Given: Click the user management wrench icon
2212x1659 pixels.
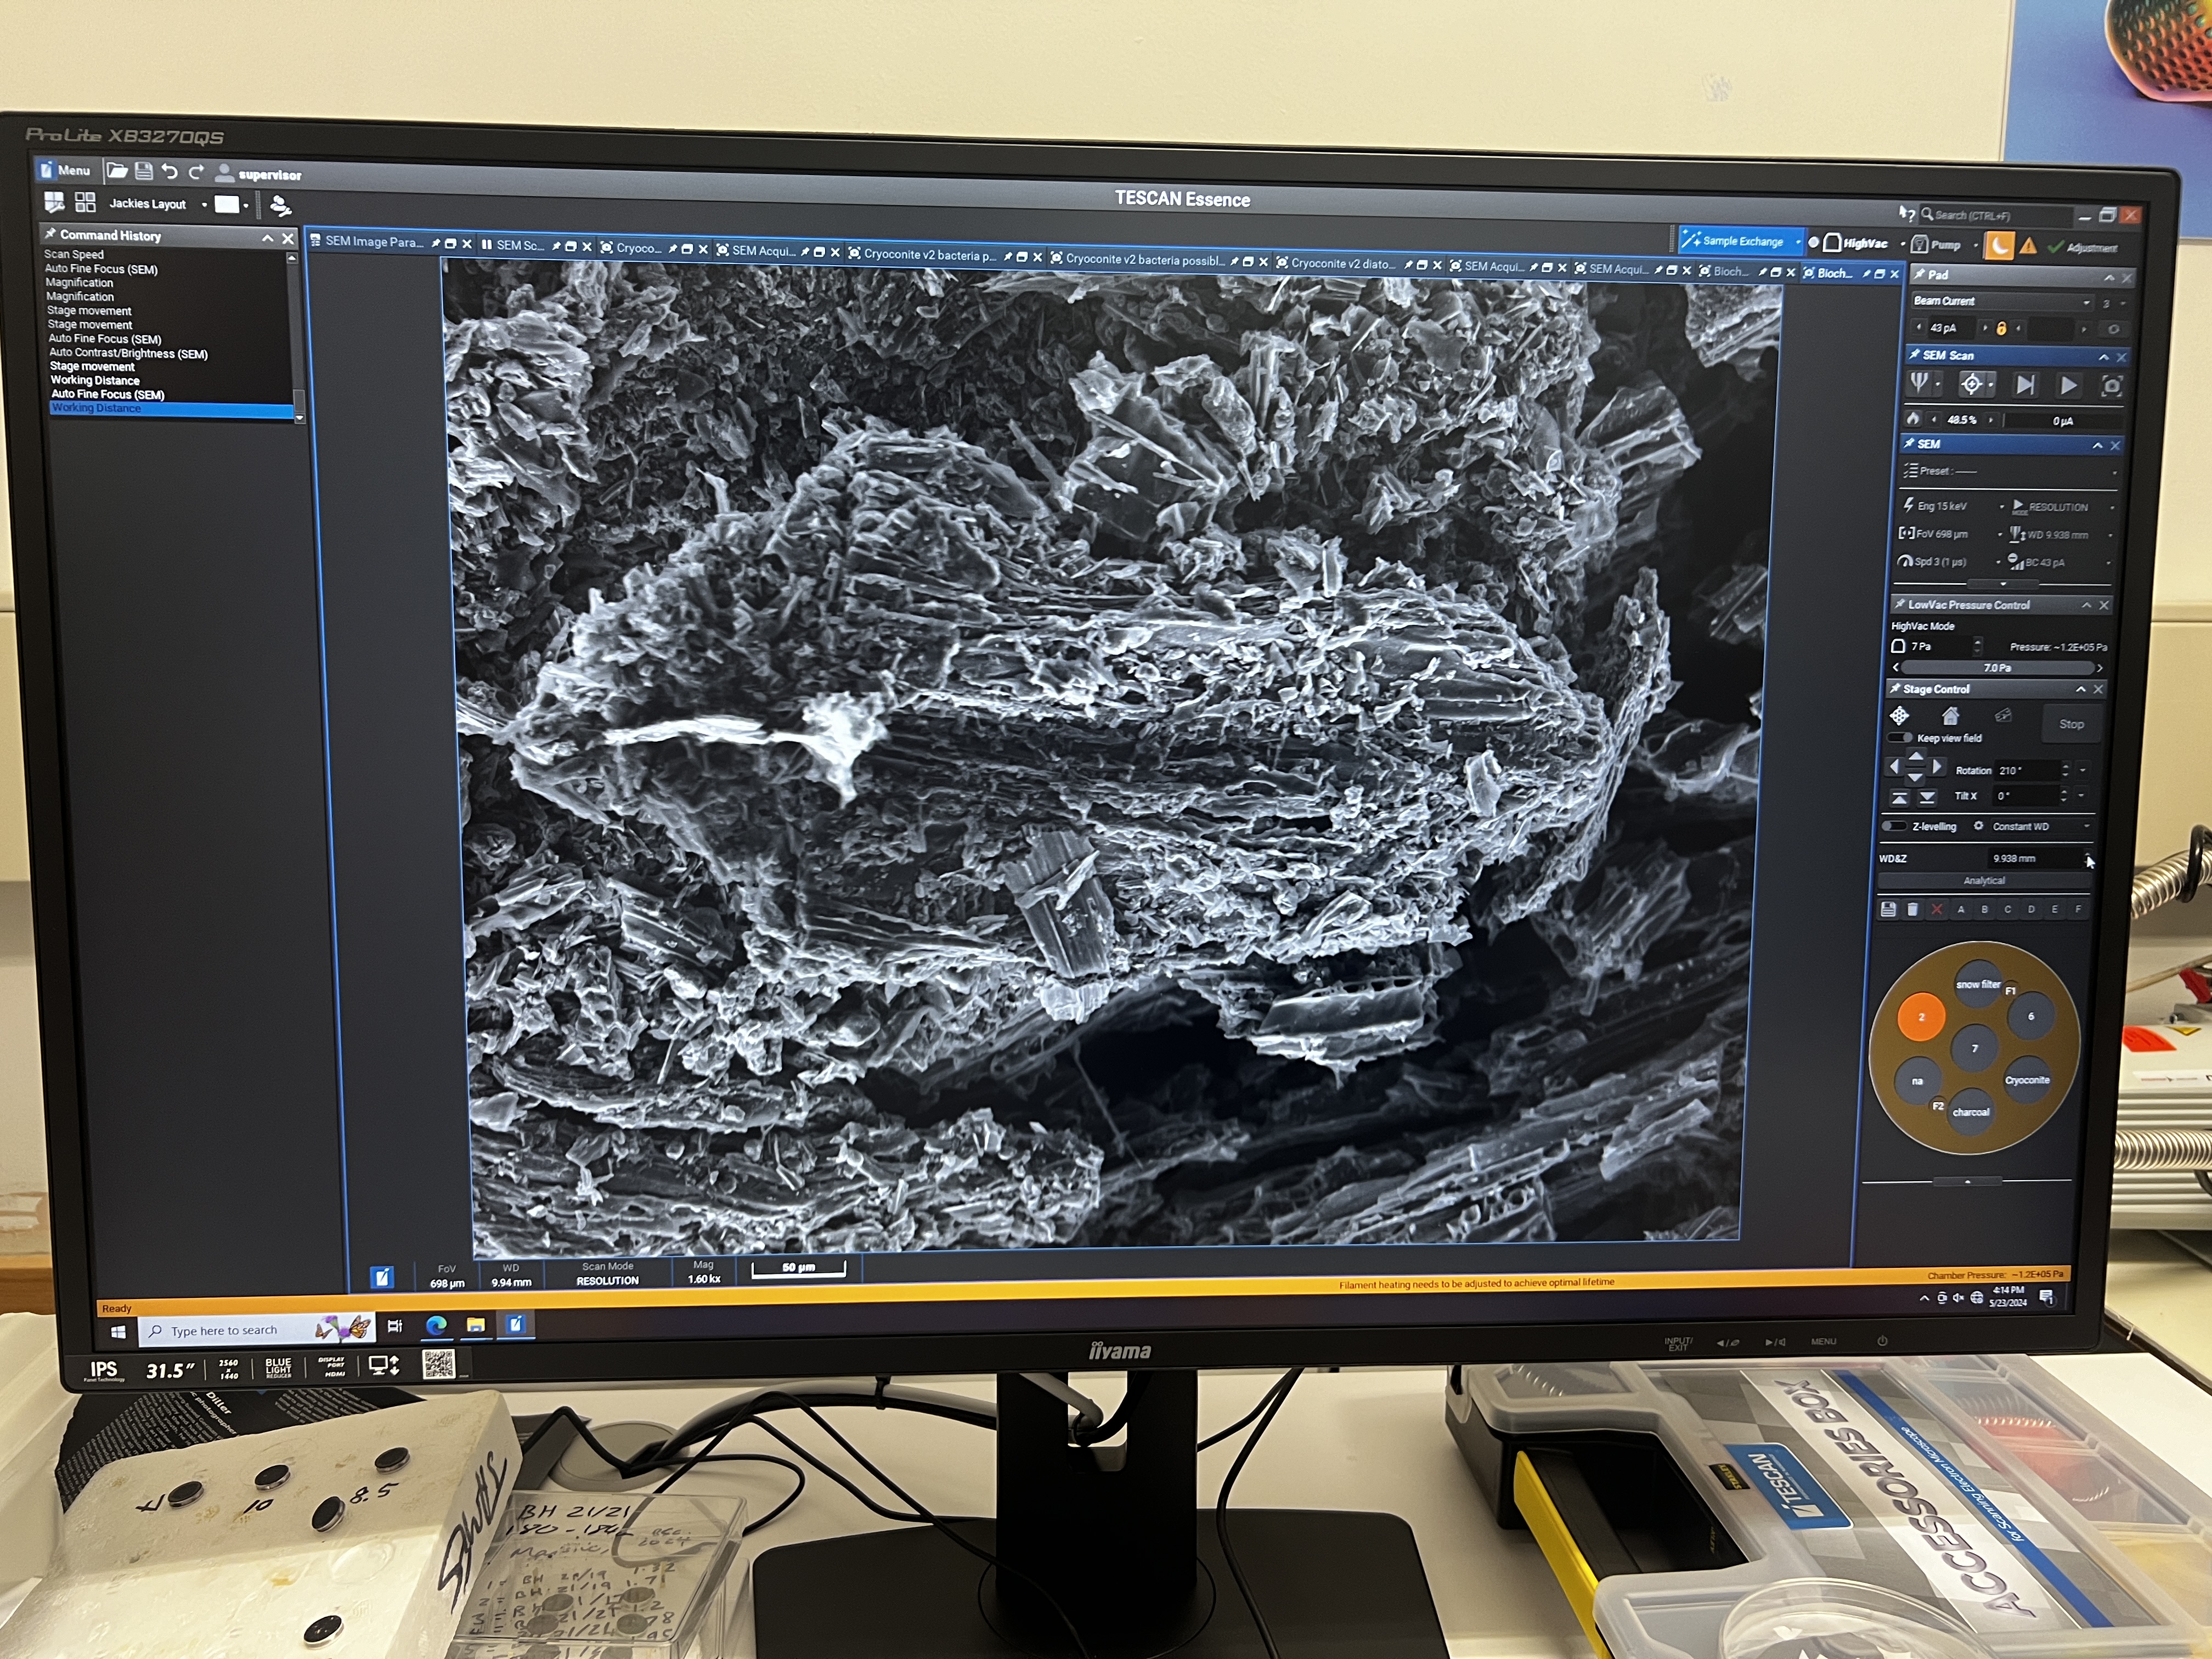Looking at the screenshot, I should point(281,206).
